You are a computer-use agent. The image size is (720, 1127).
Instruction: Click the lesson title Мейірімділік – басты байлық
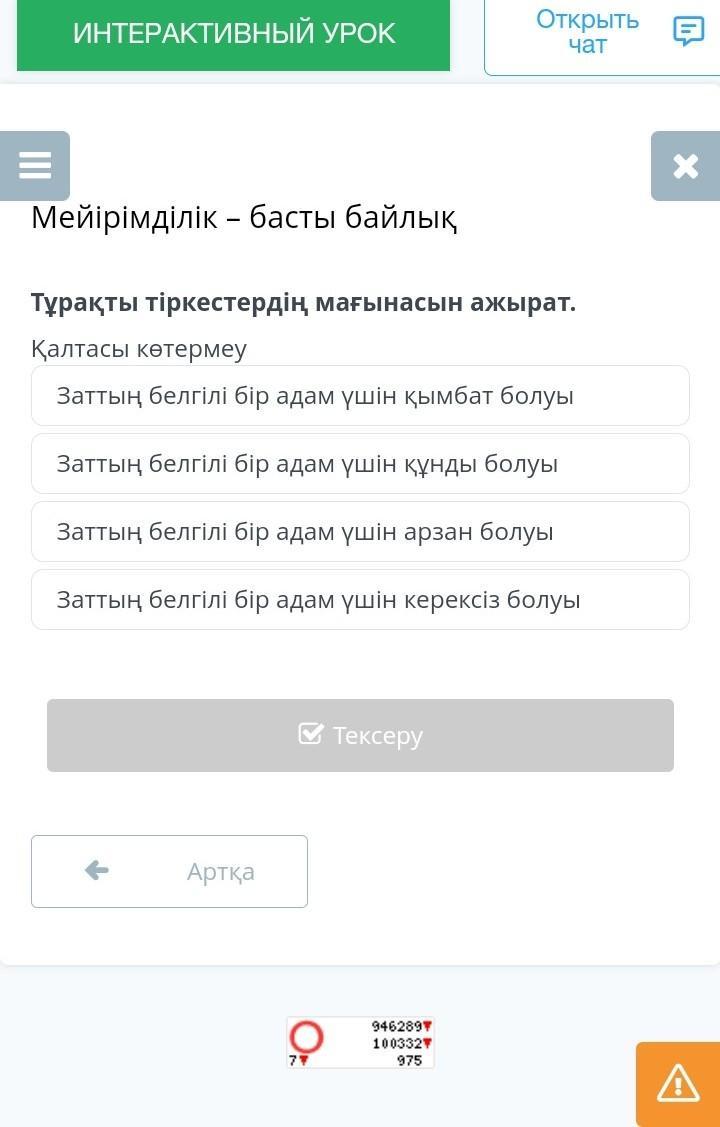pos(244,217)
